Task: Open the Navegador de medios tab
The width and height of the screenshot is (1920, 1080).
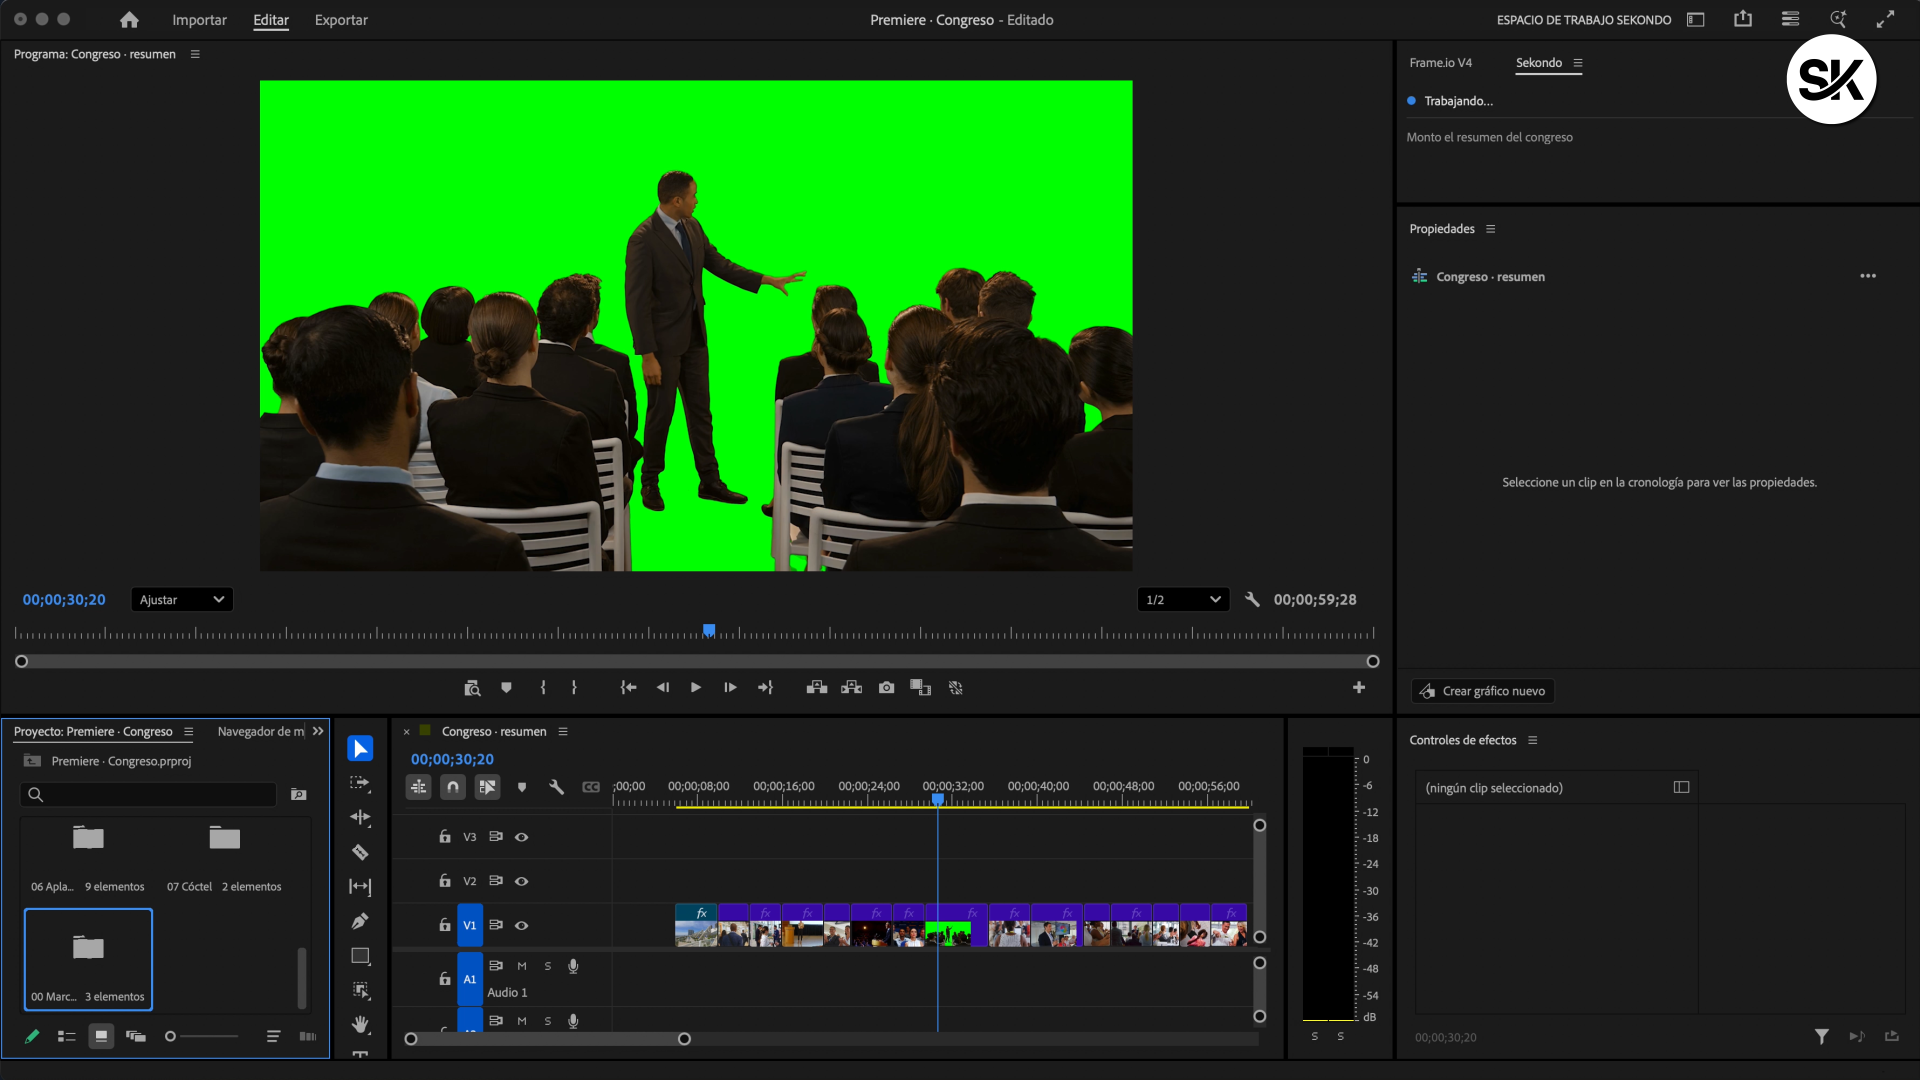Action: point(261,732)
